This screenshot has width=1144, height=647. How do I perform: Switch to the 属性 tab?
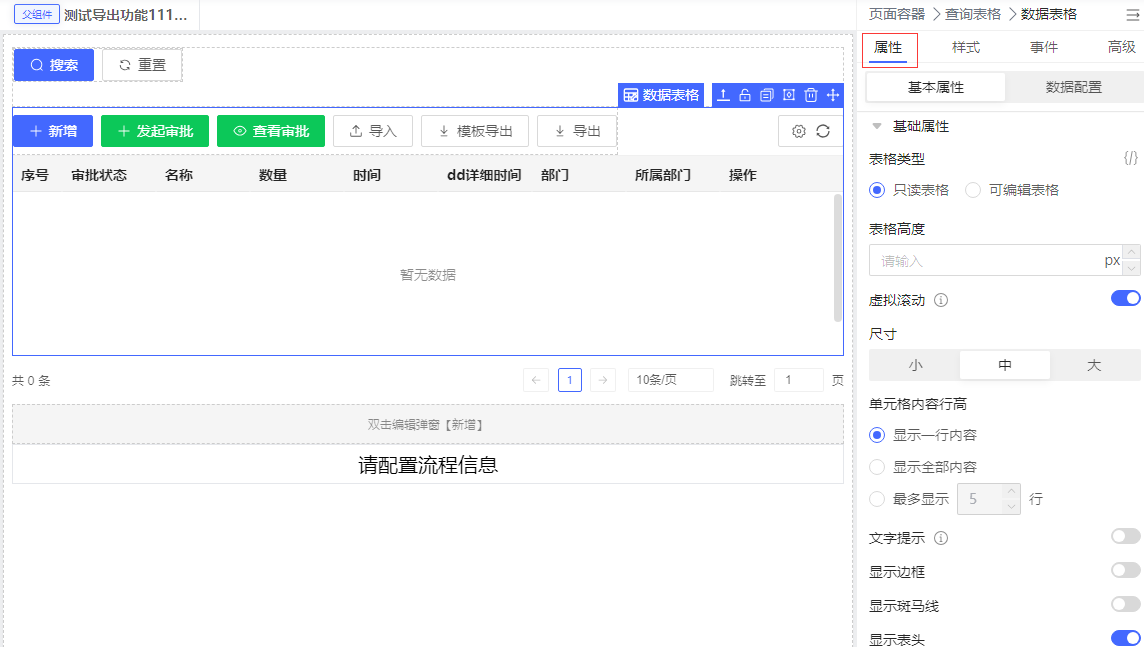(x=888, y=47)
